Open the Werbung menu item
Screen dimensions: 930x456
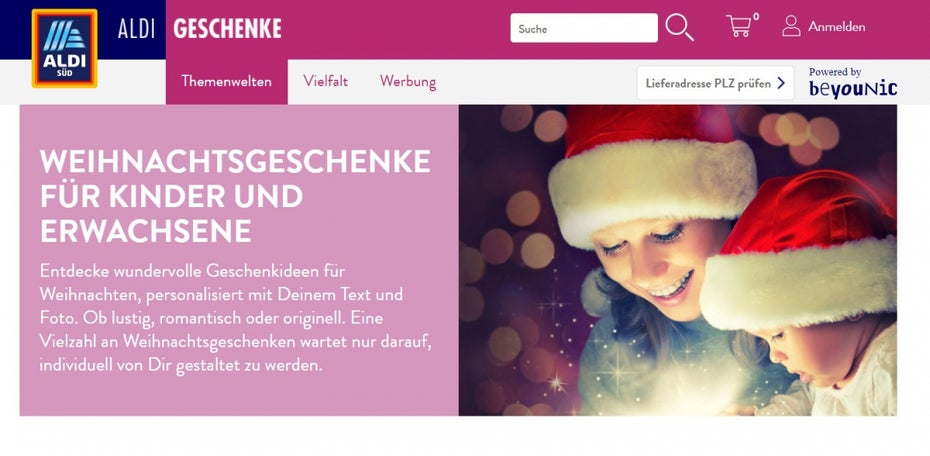(x=408, y=82)
